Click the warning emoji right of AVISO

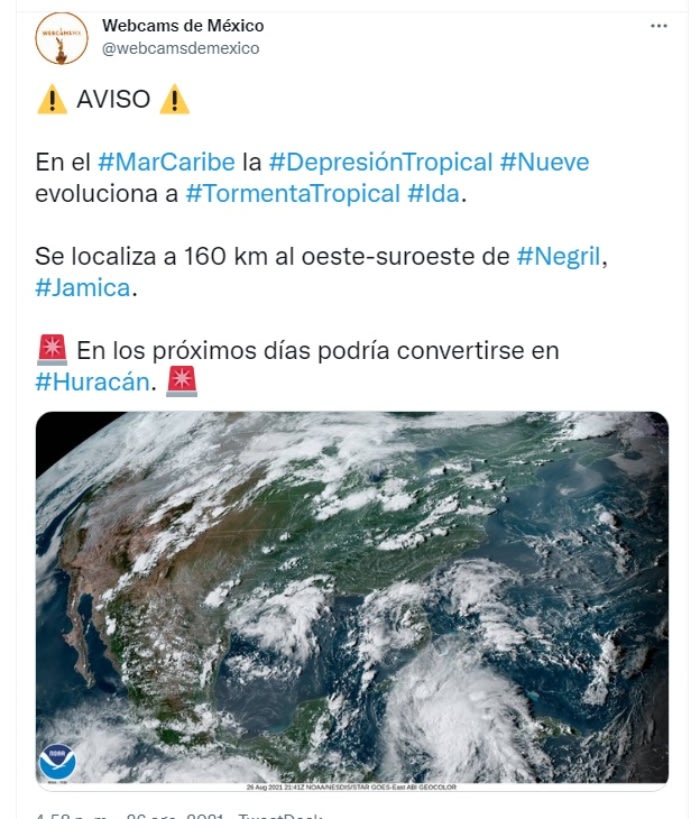[174, 99]
